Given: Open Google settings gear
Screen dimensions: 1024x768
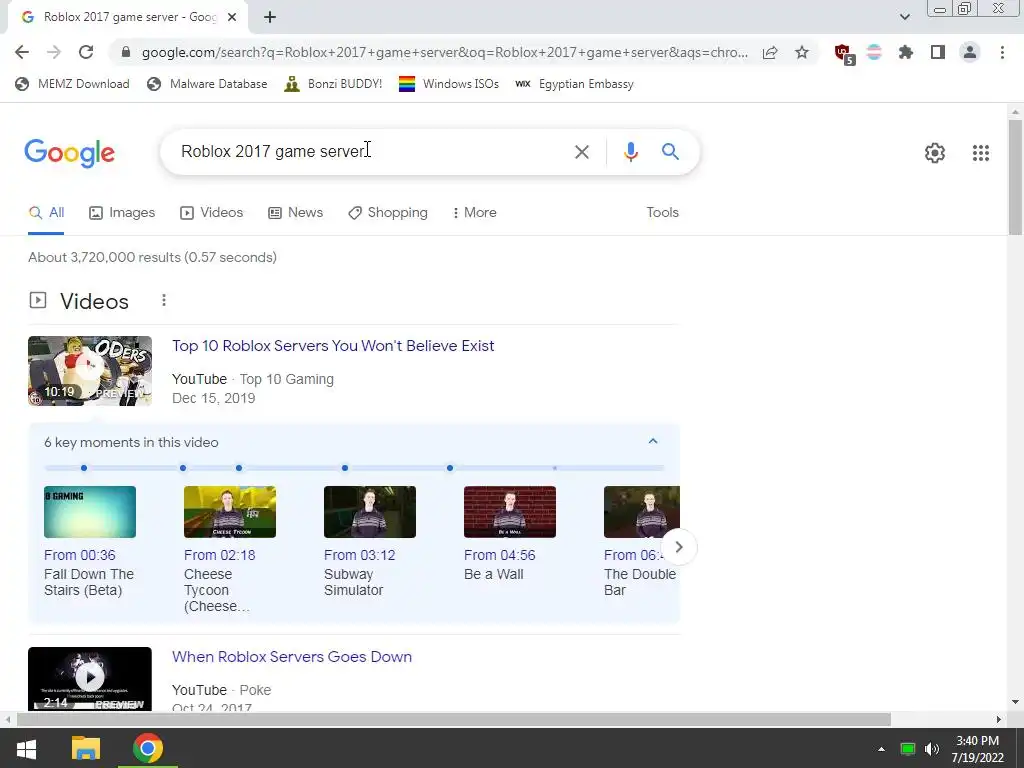Looking at the screenshot, I should point(935,153).
